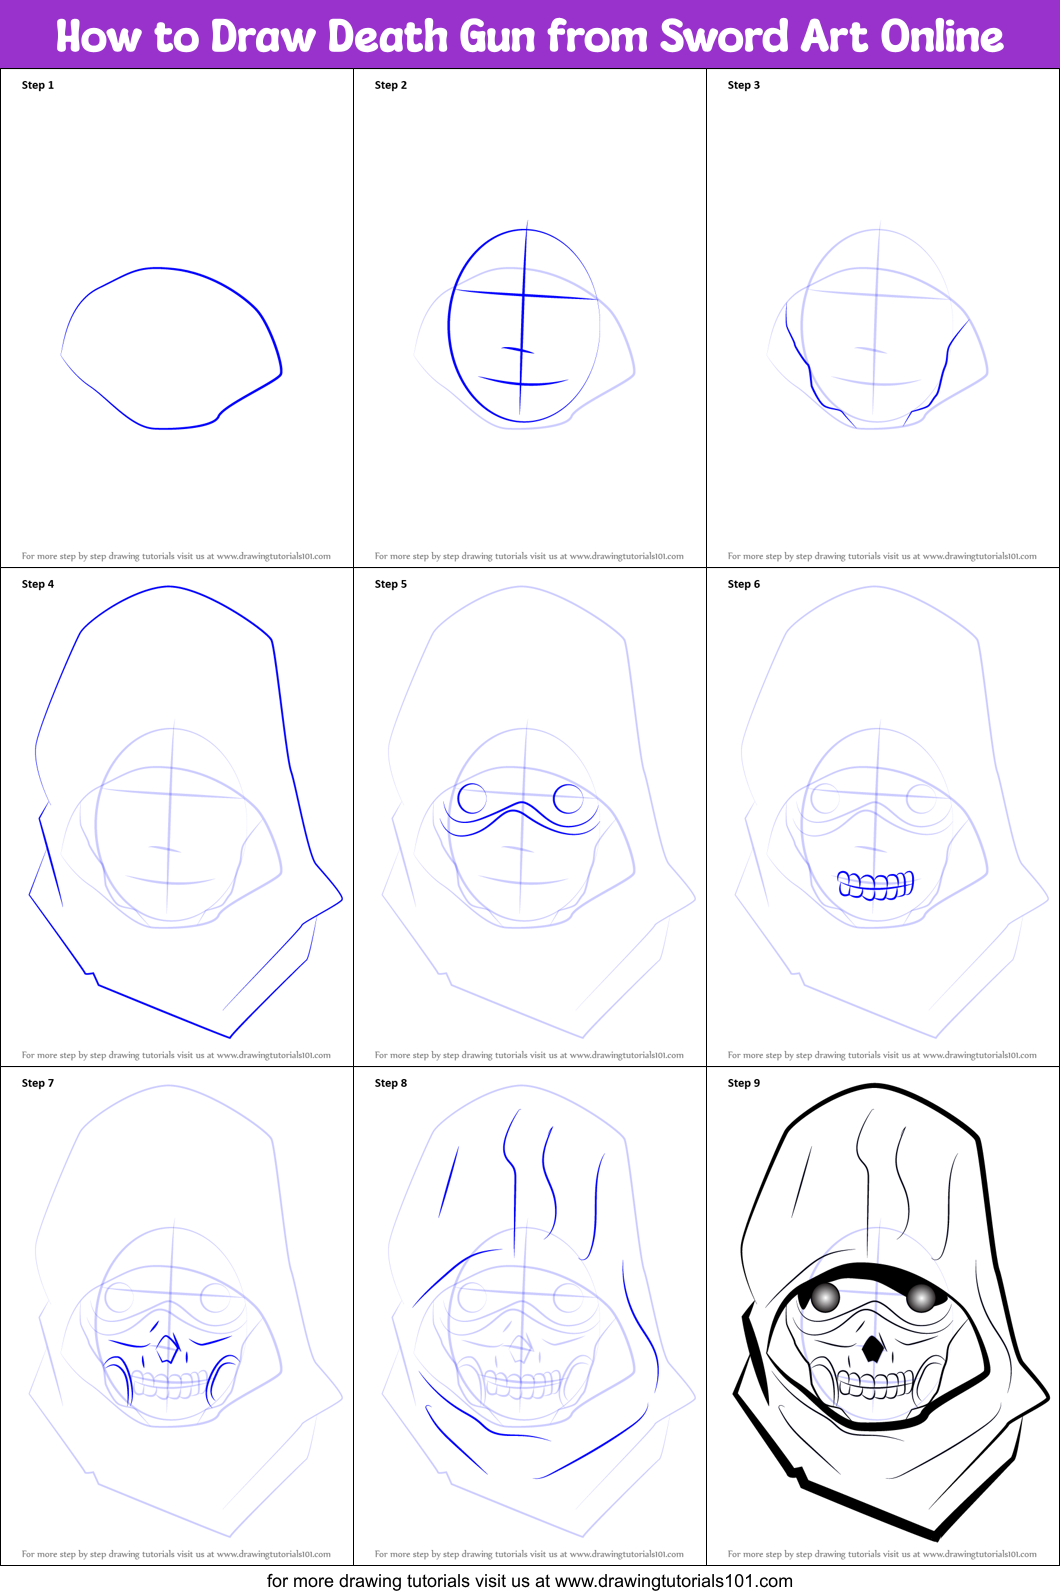
Task: Select the "Step 5" label text
Action: click(x=391, y=584)
